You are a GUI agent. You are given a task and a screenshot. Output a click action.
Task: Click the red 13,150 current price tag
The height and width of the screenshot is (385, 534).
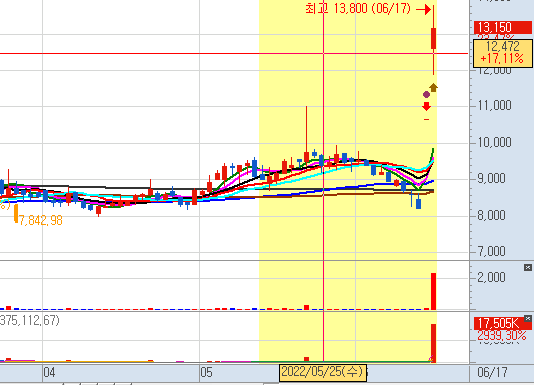(502, 27)
